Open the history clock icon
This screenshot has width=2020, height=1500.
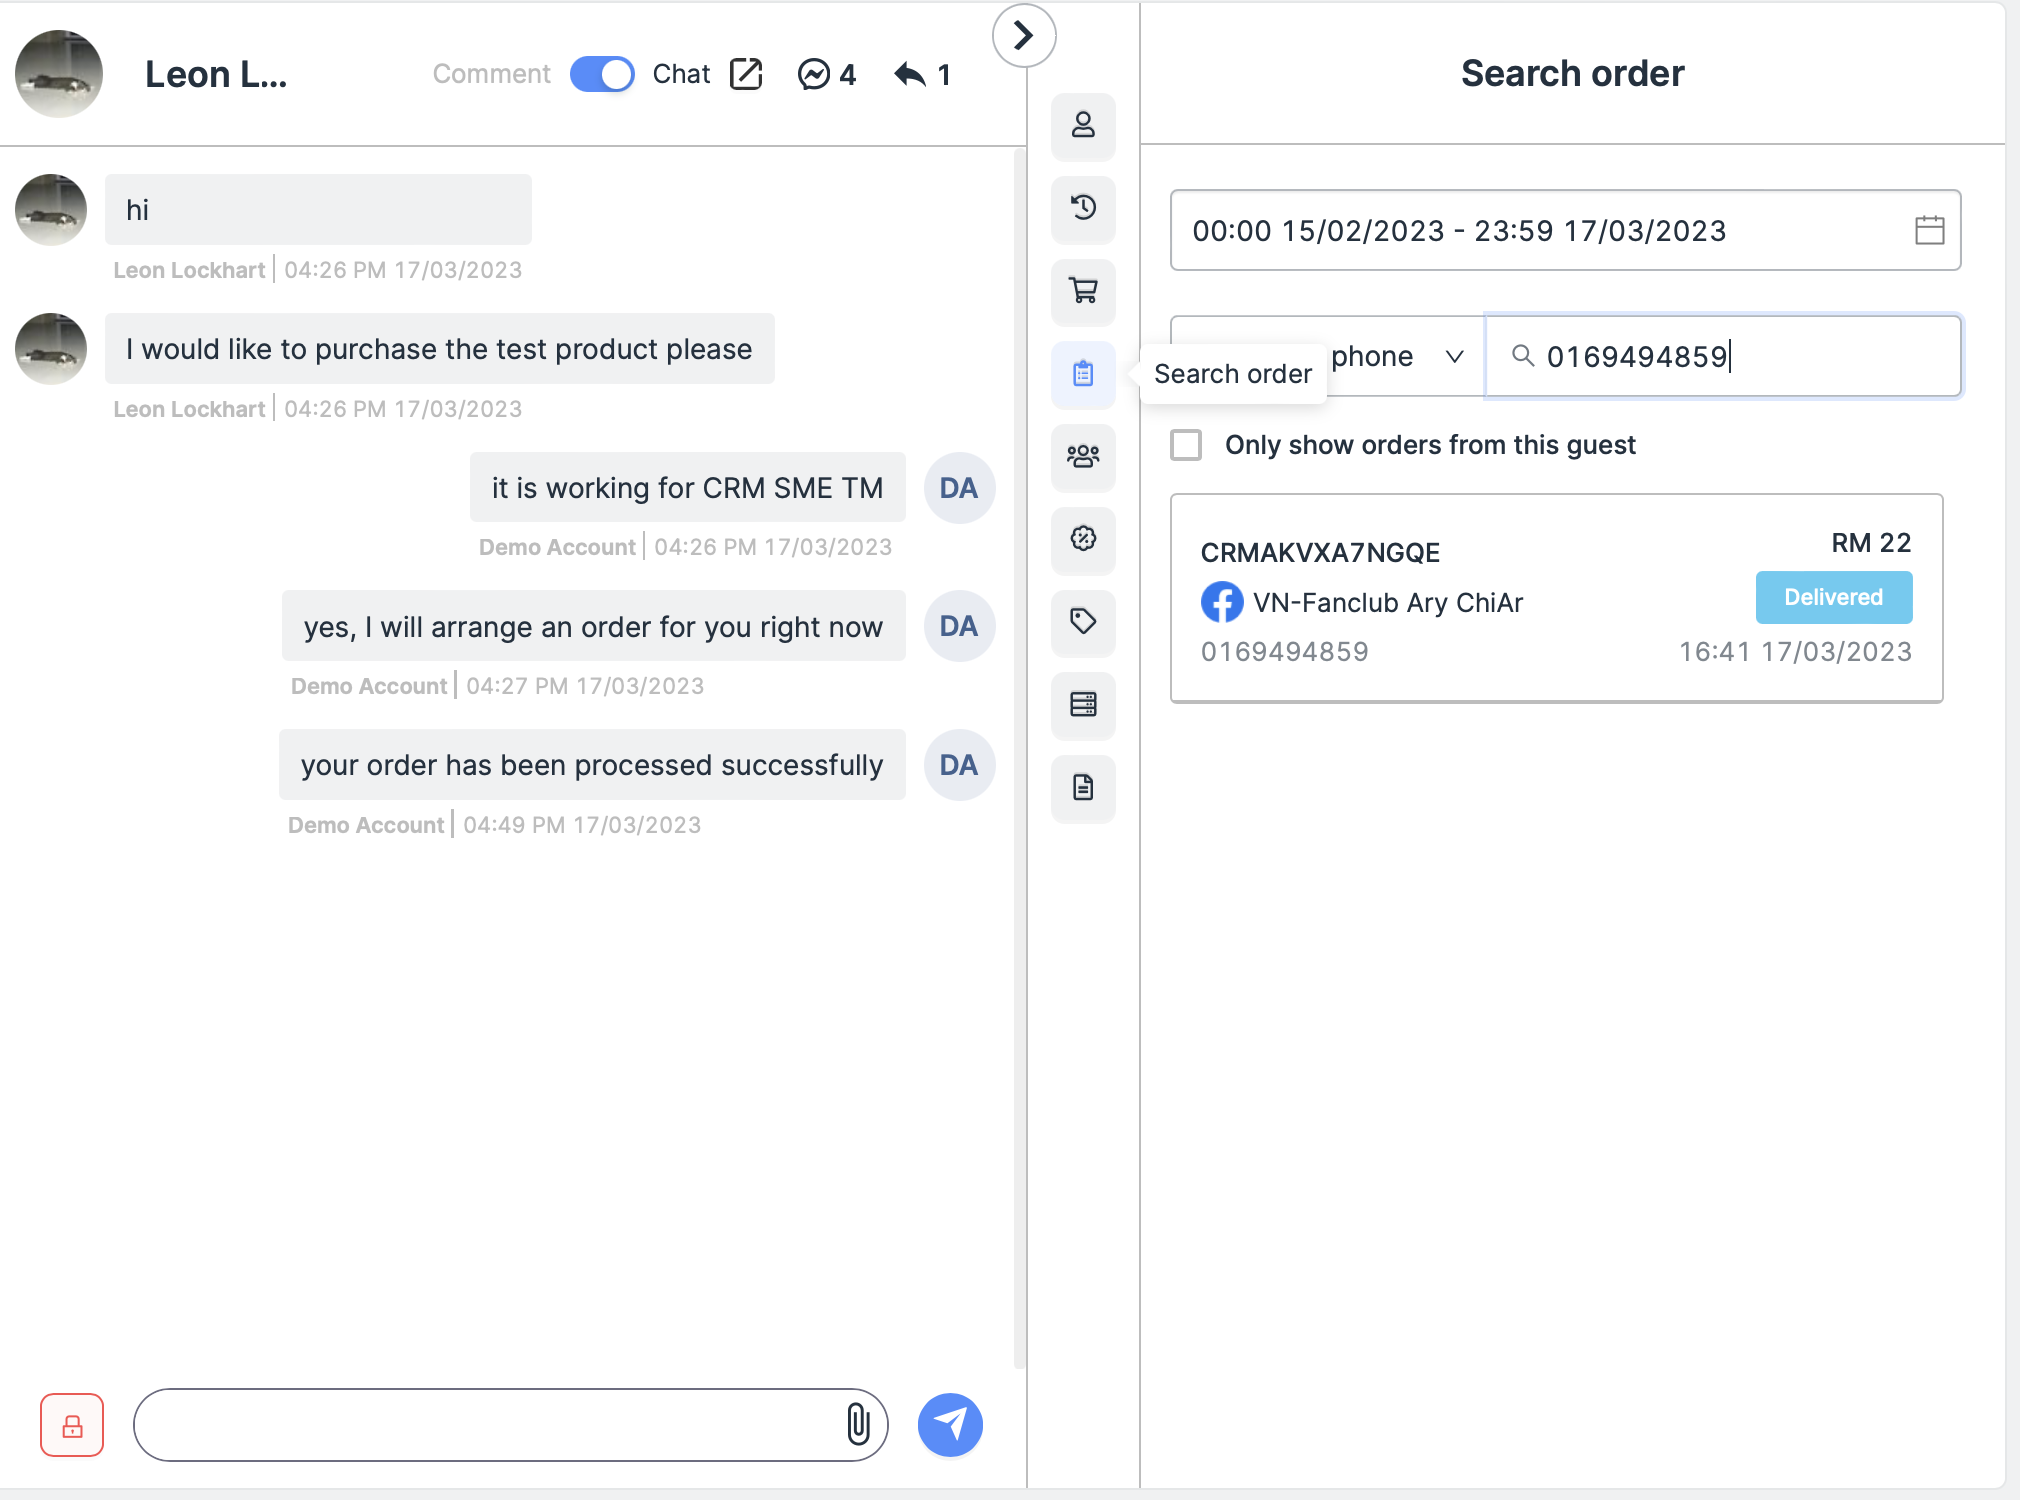coord(1083,208)
